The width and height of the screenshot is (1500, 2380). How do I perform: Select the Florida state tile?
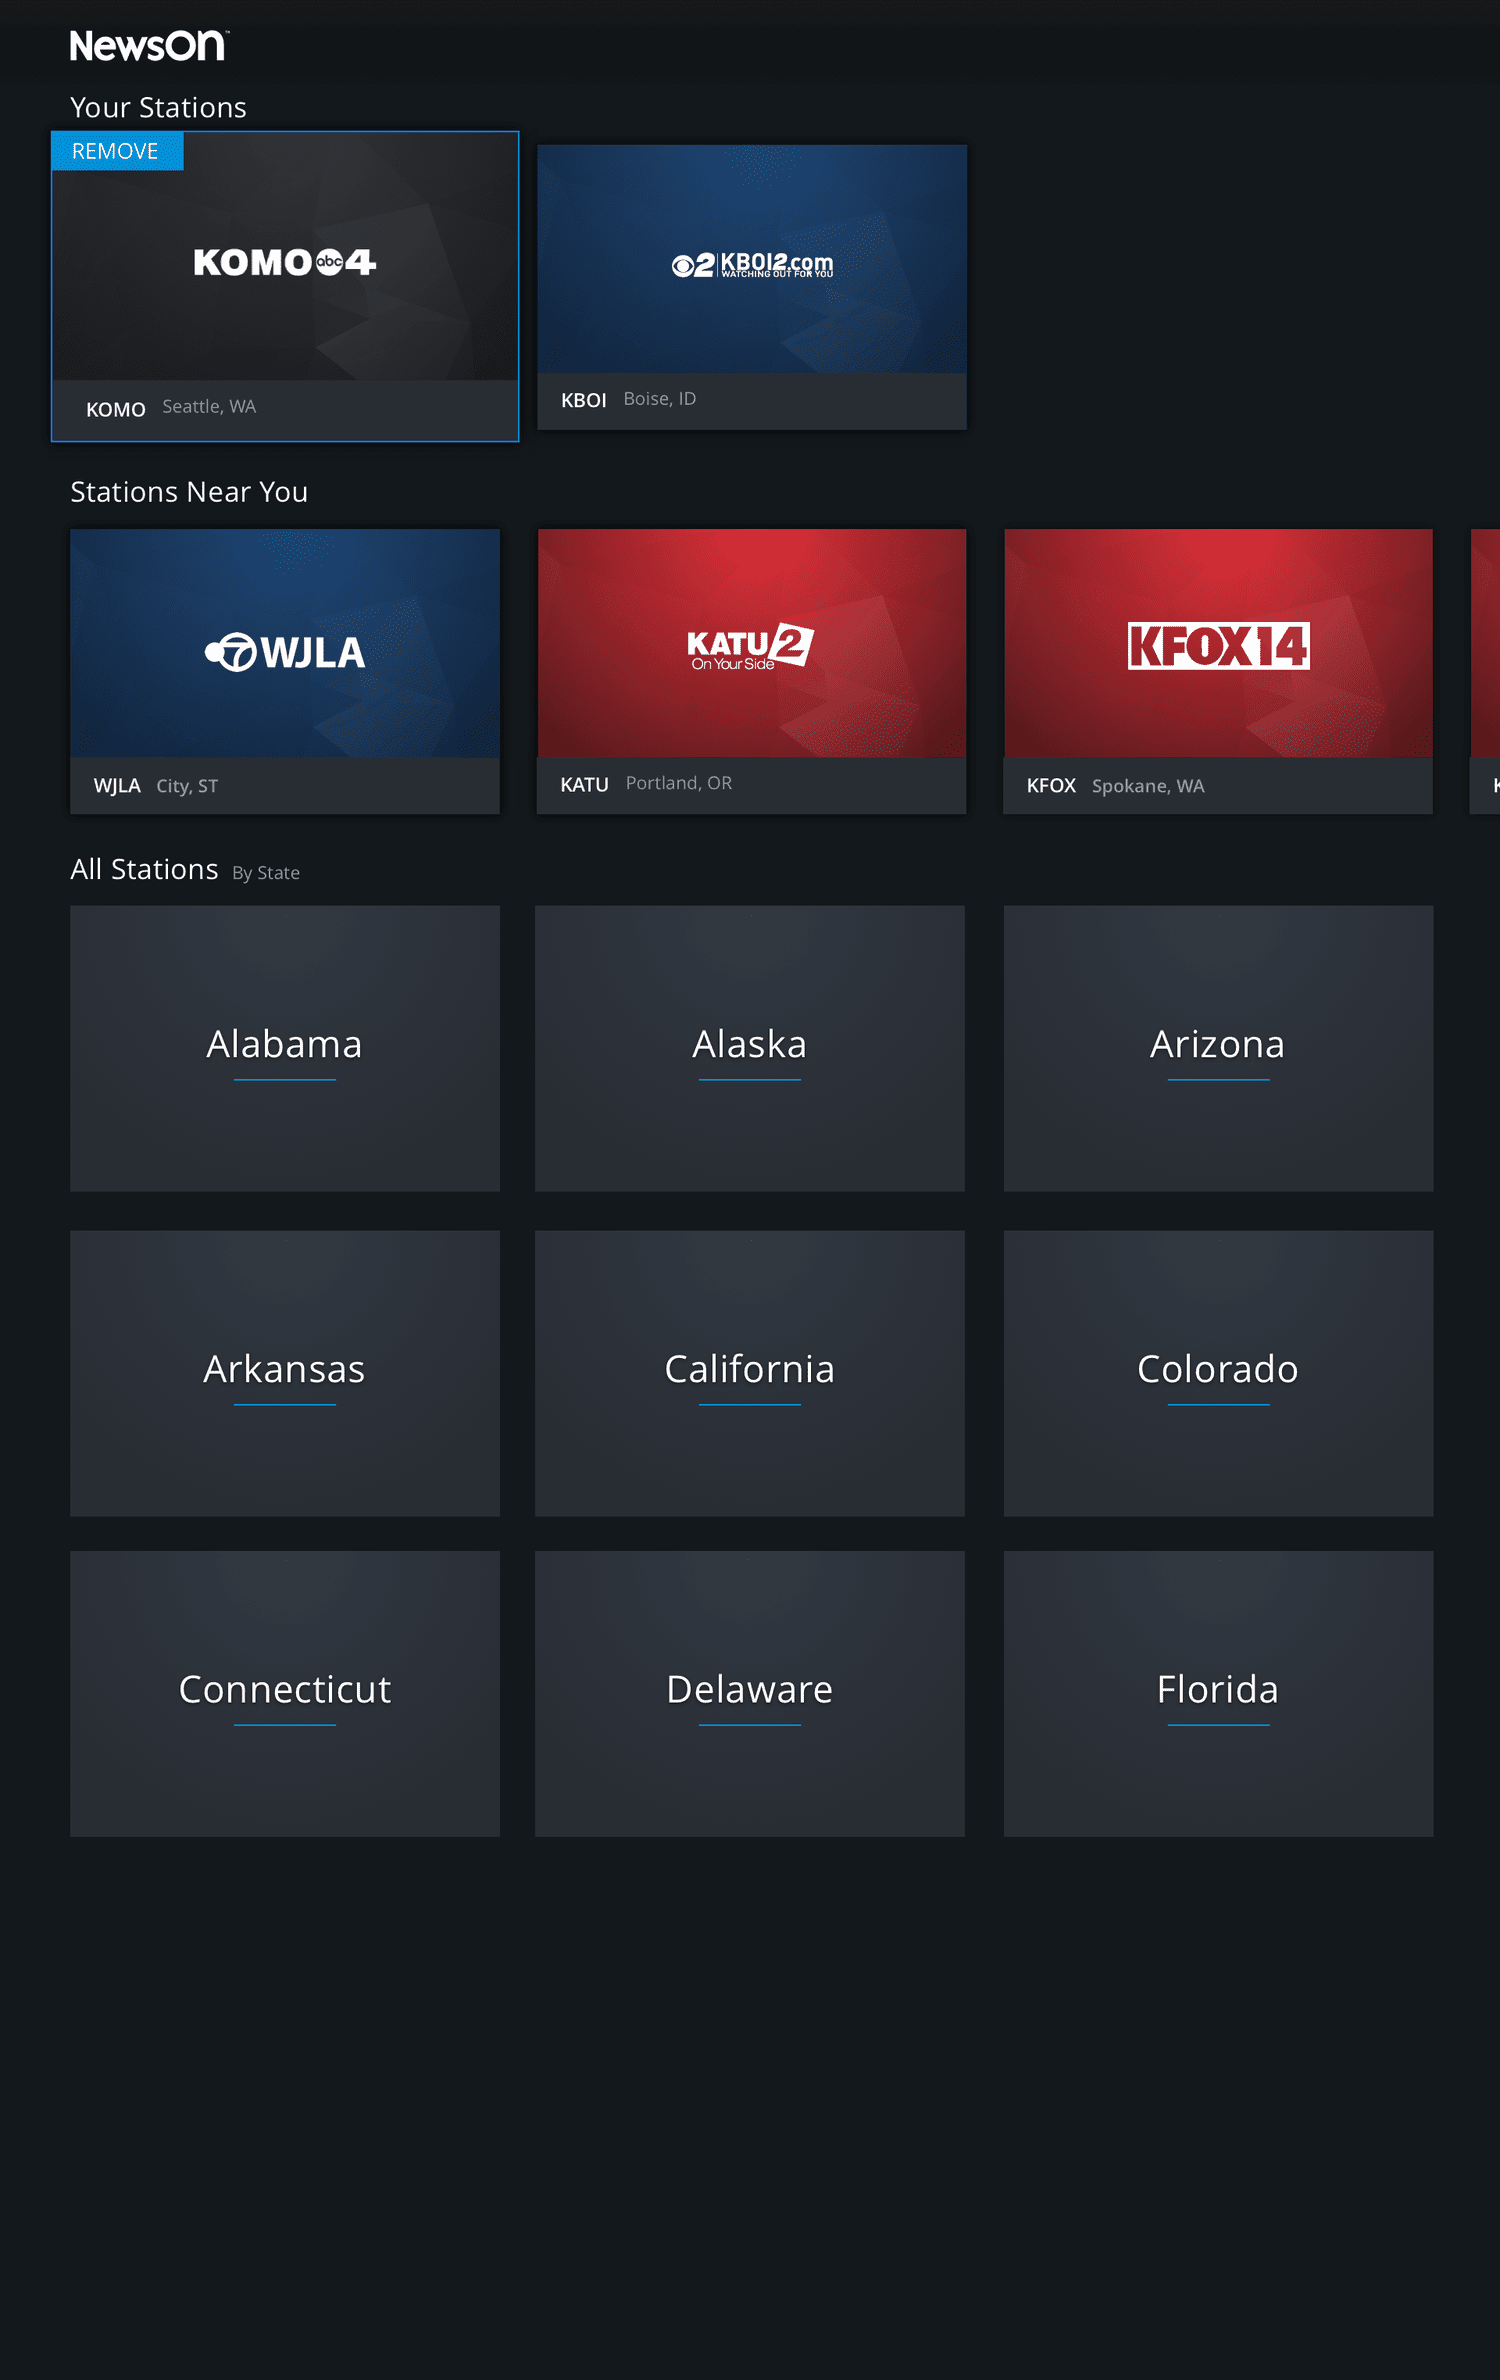coord(1218,1693)
